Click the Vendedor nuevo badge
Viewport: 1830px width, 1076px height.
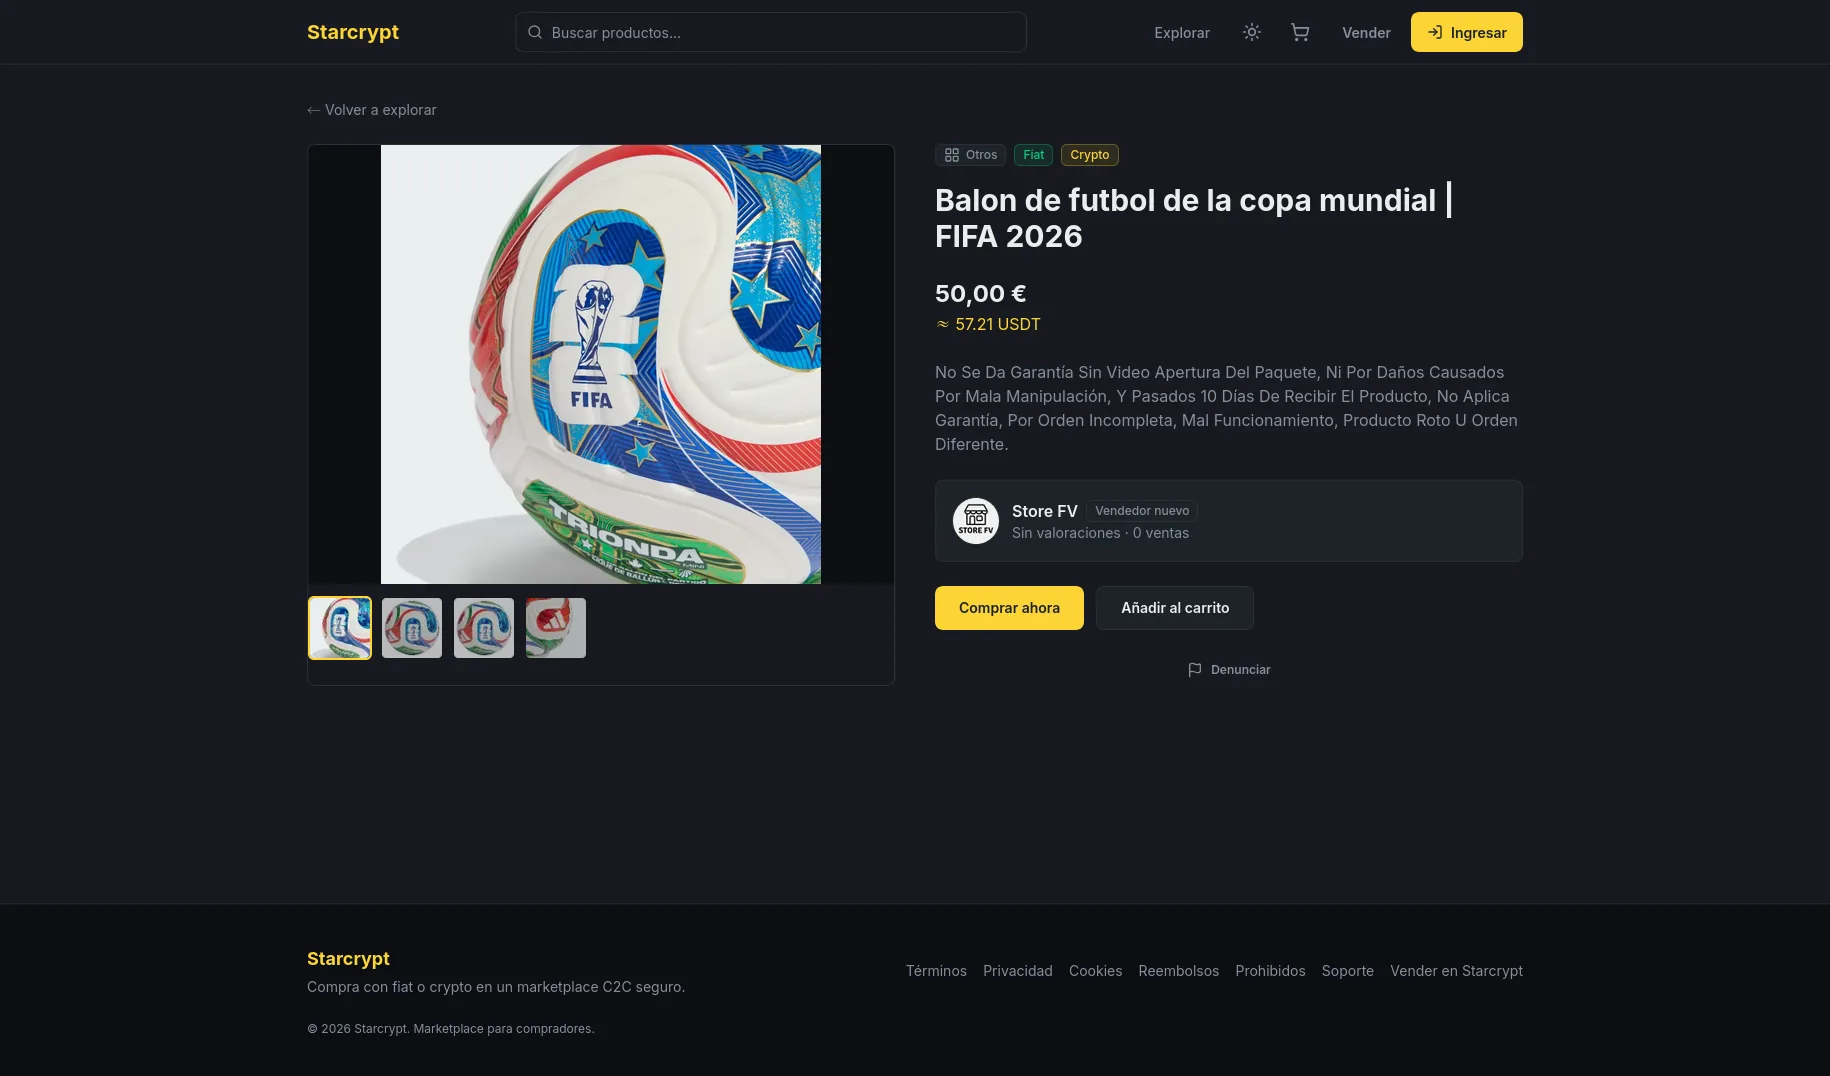coord(1142,511)
